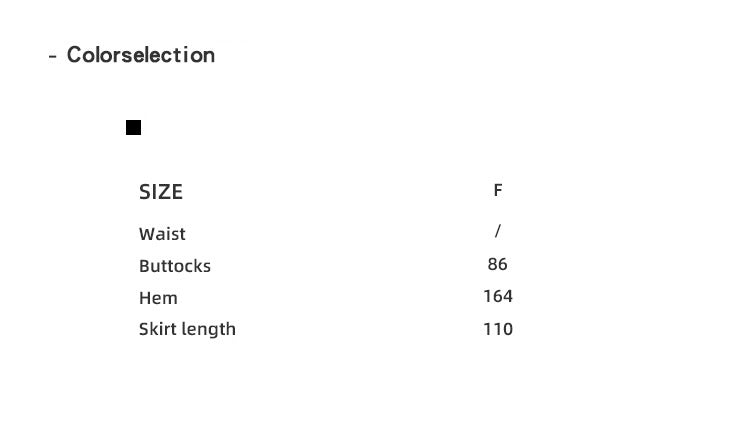This screenshot has height=422, width=750.
Task: Click the Skirt length row label
Action: click(x=187, y=329)
